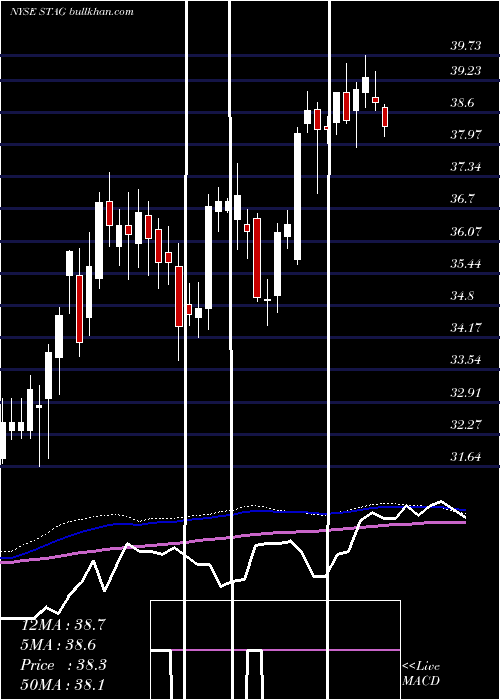Click the 38.6 price axis label

click(462, 103)
